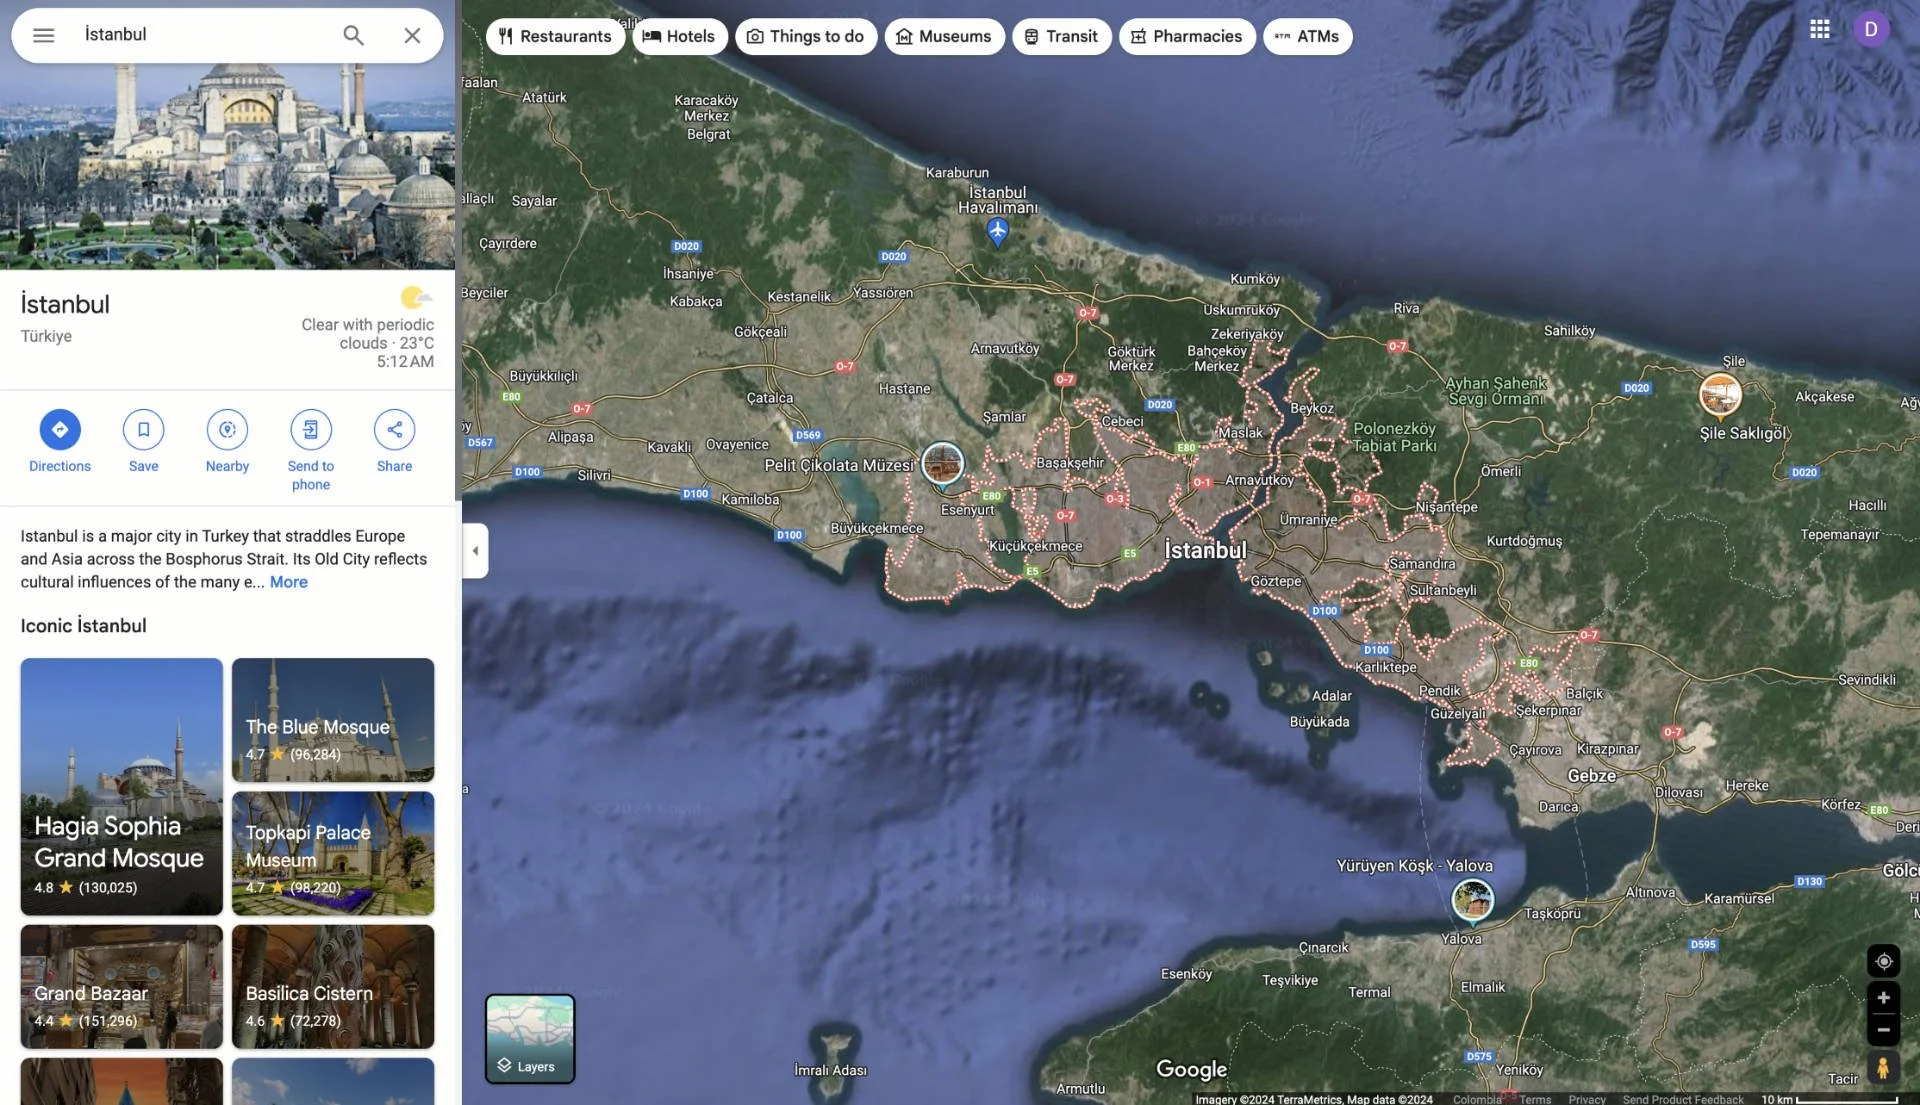1920x1105 pixels.
Task: Filter map by Pharmacies
Action: [1187, 36]
